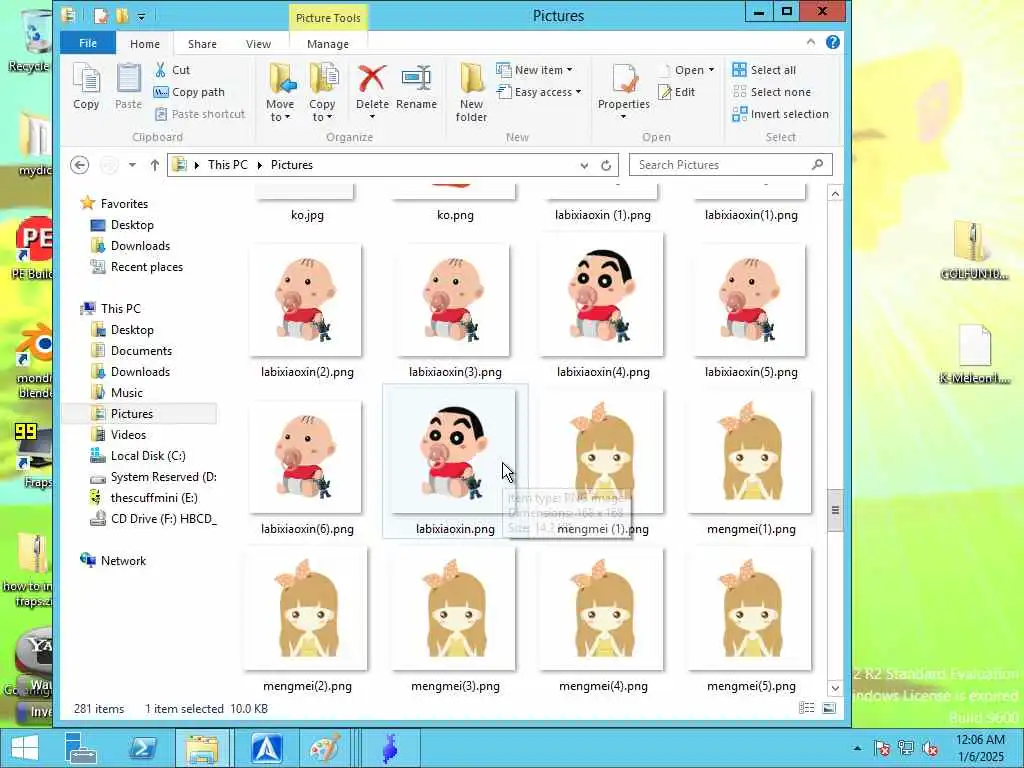
Task: Click the Picture Tools contextual tab
Action: (x=328, y=18)
